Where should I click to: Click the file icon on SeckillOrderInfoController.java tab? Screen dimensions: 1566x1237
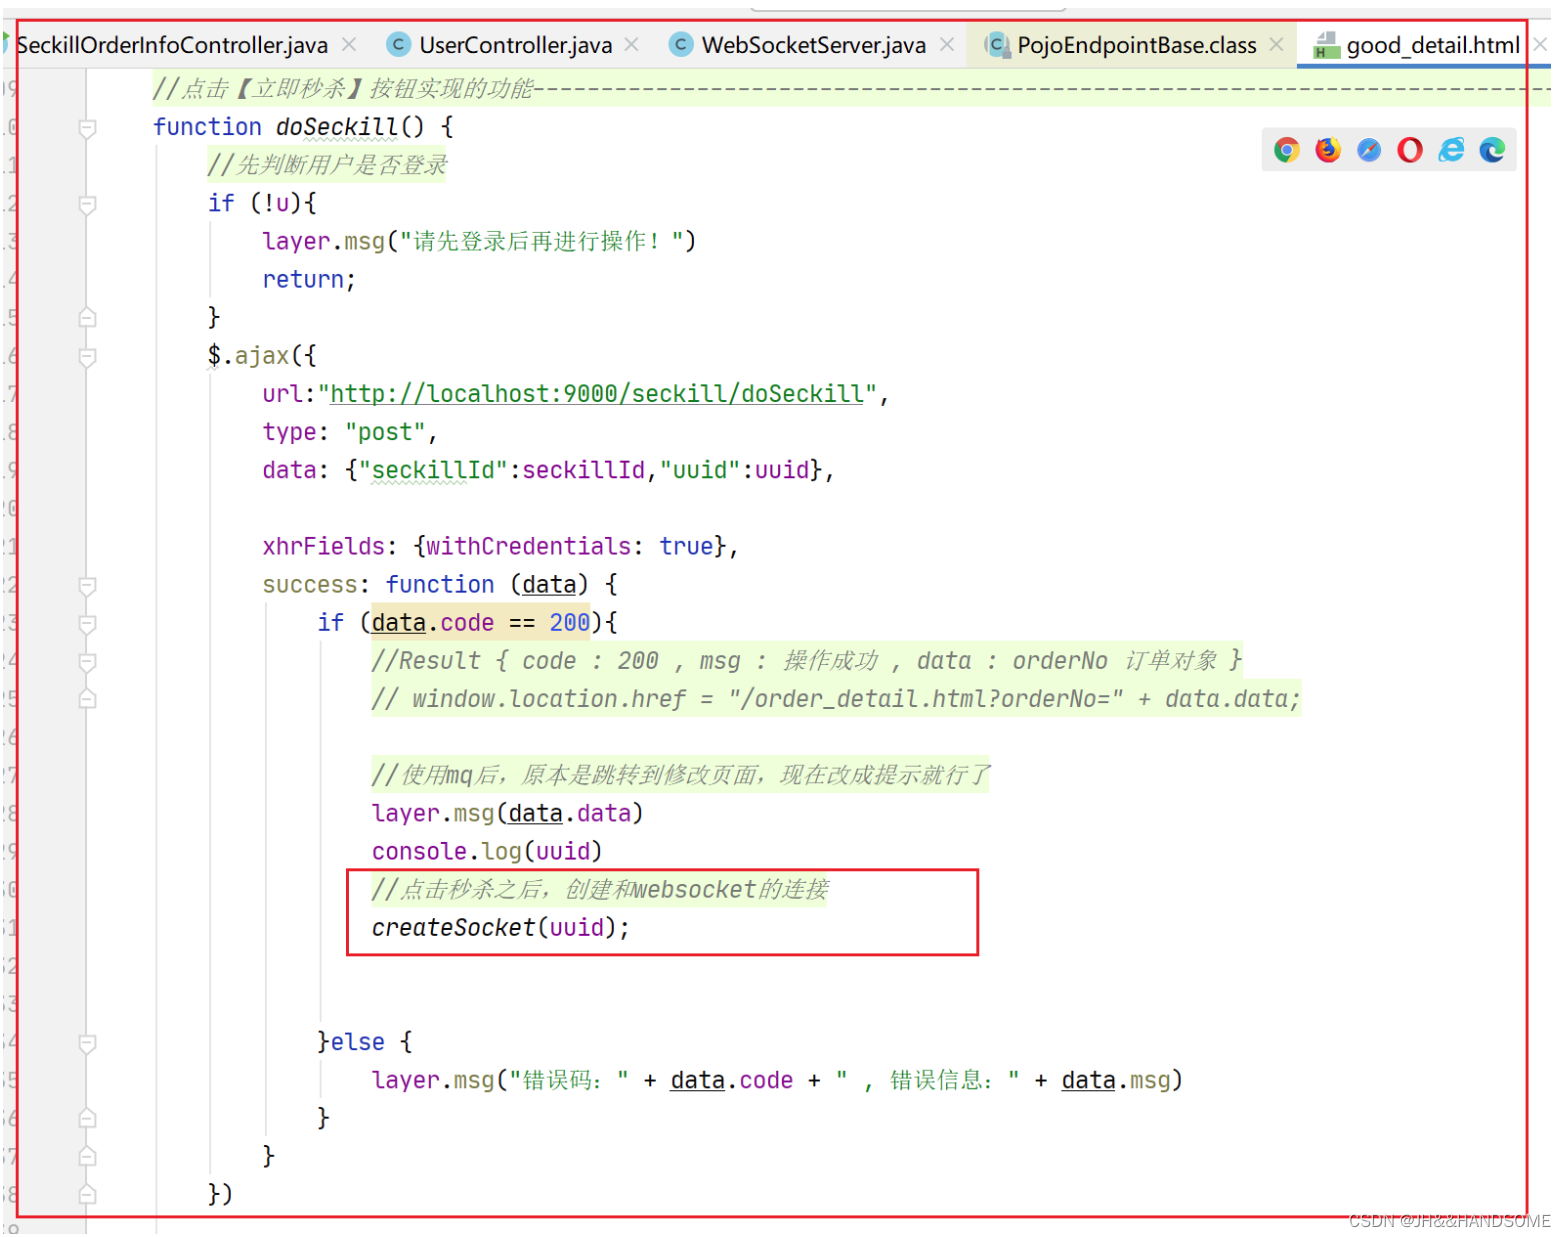pyautogui.click(x=8, y=44)
